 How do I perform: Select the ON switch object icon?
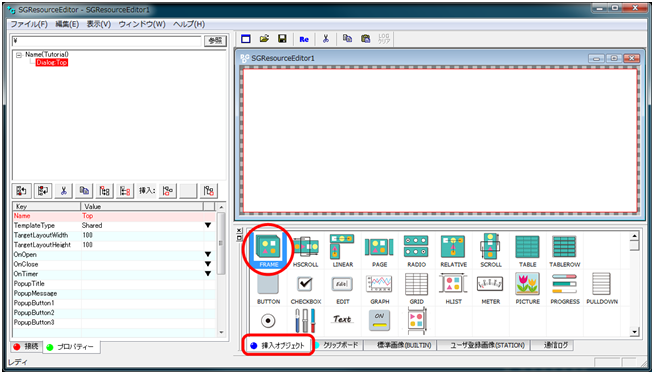[379, 320]
